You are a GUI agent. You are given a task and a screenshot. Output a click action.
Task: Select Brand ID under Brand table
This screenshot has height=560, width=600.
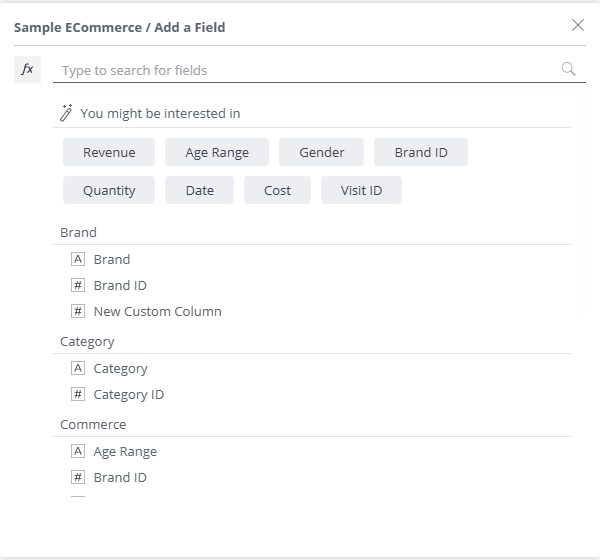pos(120,285)
